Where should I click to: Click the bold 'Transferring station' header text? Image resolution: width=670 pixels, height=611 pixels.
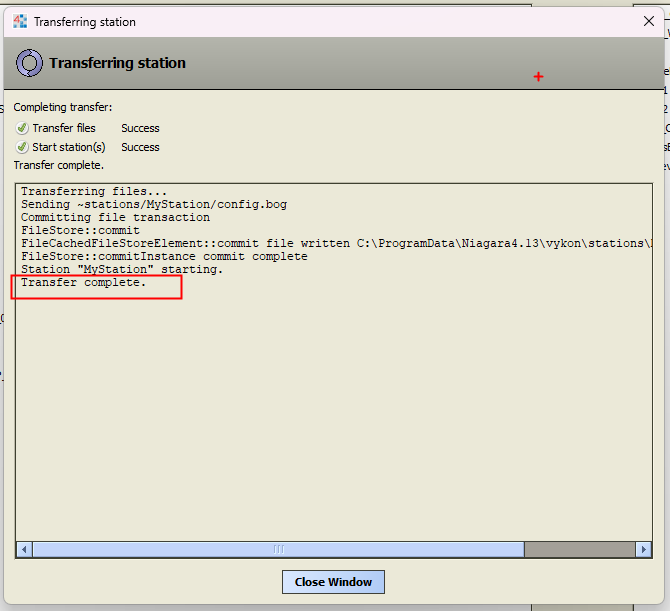(x=117, y=63)
